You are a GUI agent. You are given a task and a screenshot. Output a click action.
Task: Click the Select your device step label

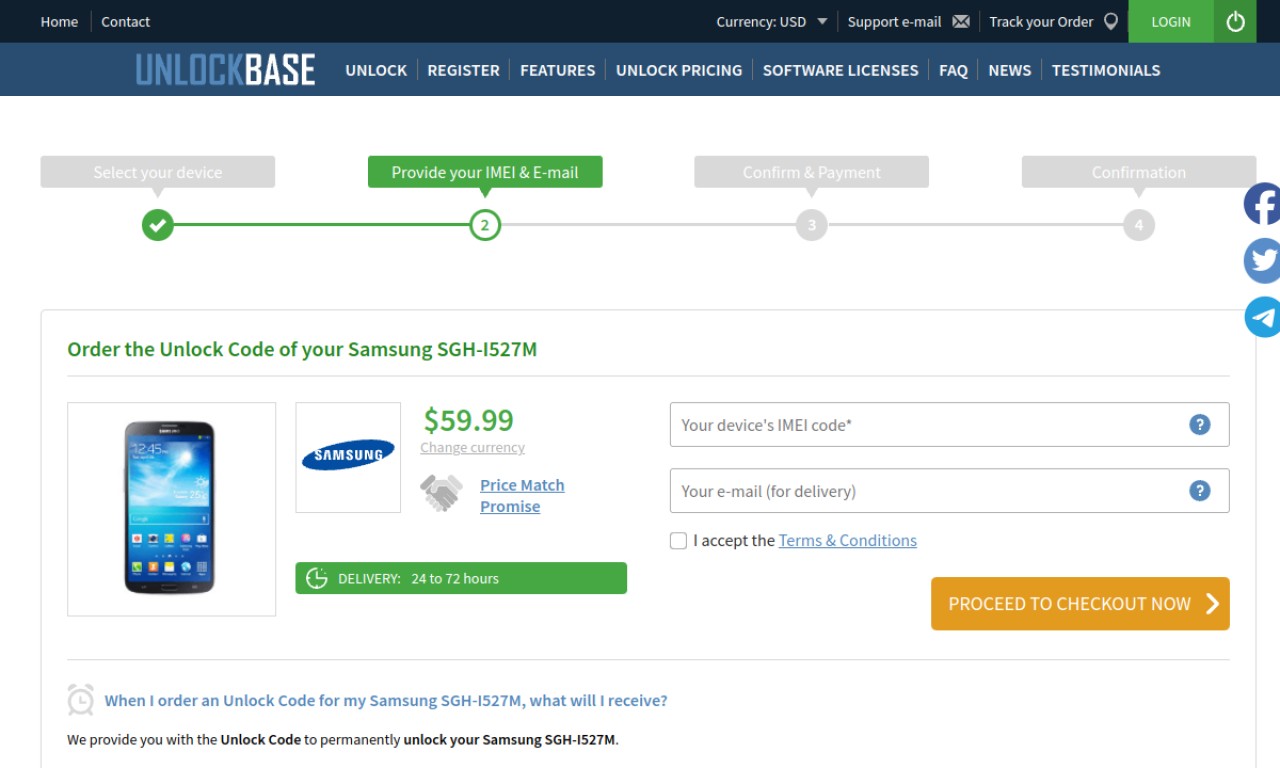tap(157, 172)
